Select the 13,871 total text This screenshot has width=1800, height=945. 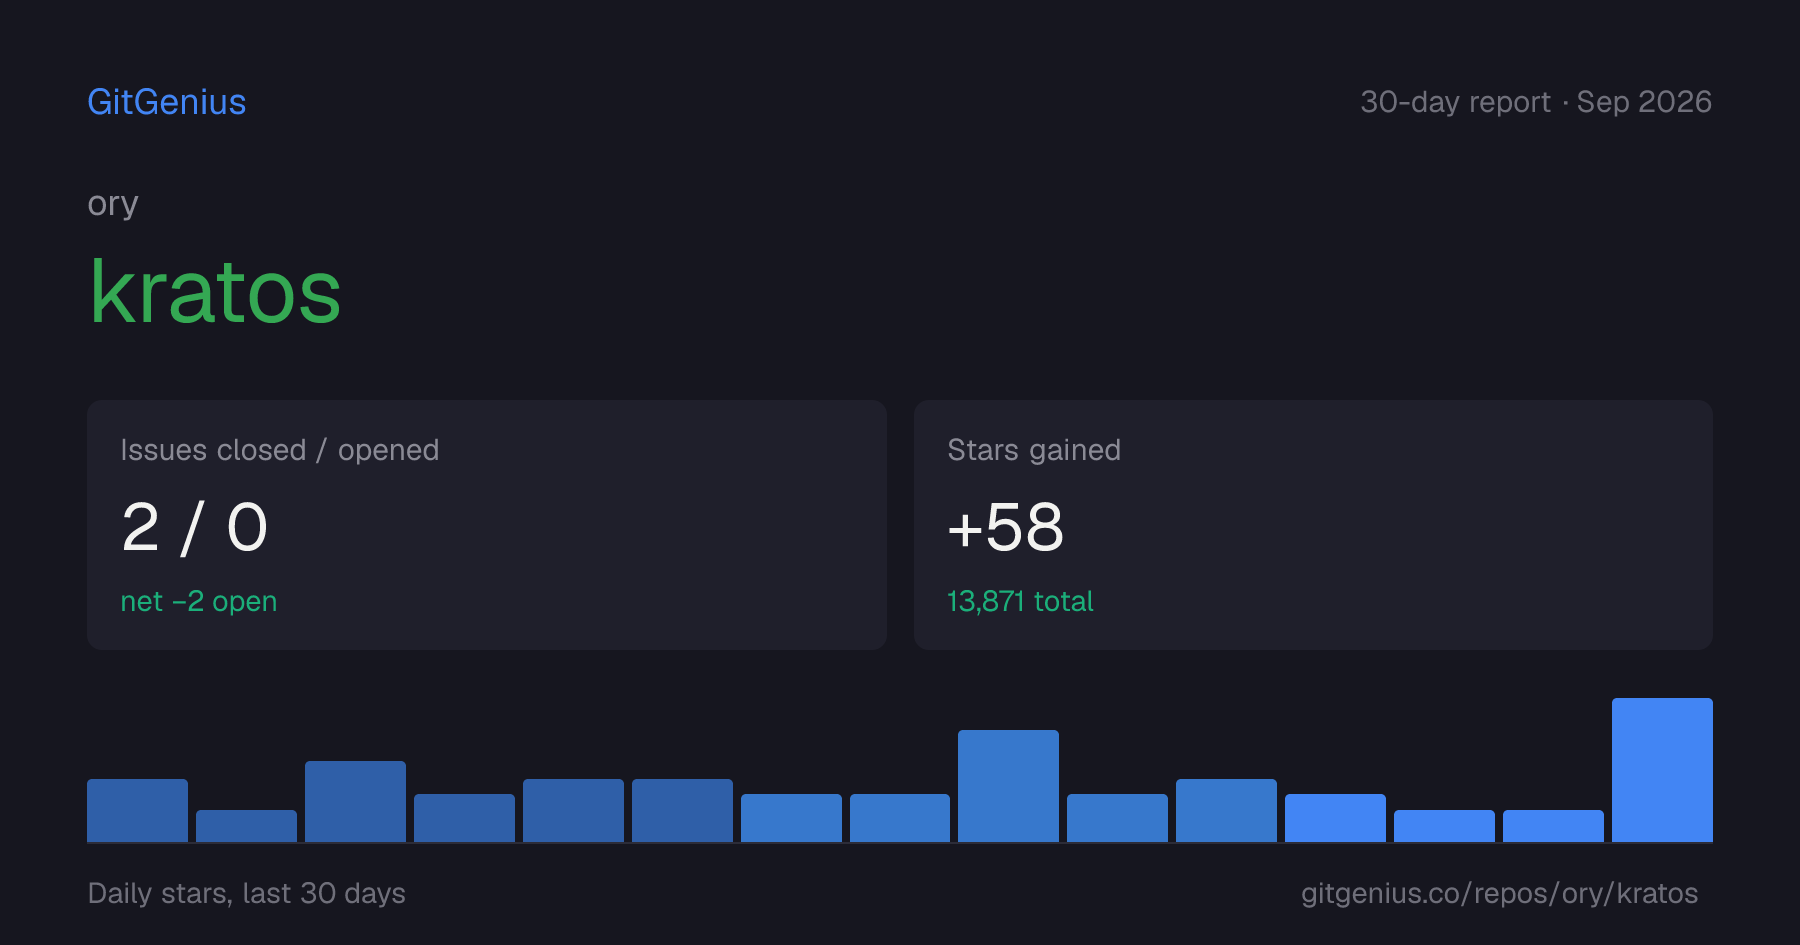[x=1020, y=601]
